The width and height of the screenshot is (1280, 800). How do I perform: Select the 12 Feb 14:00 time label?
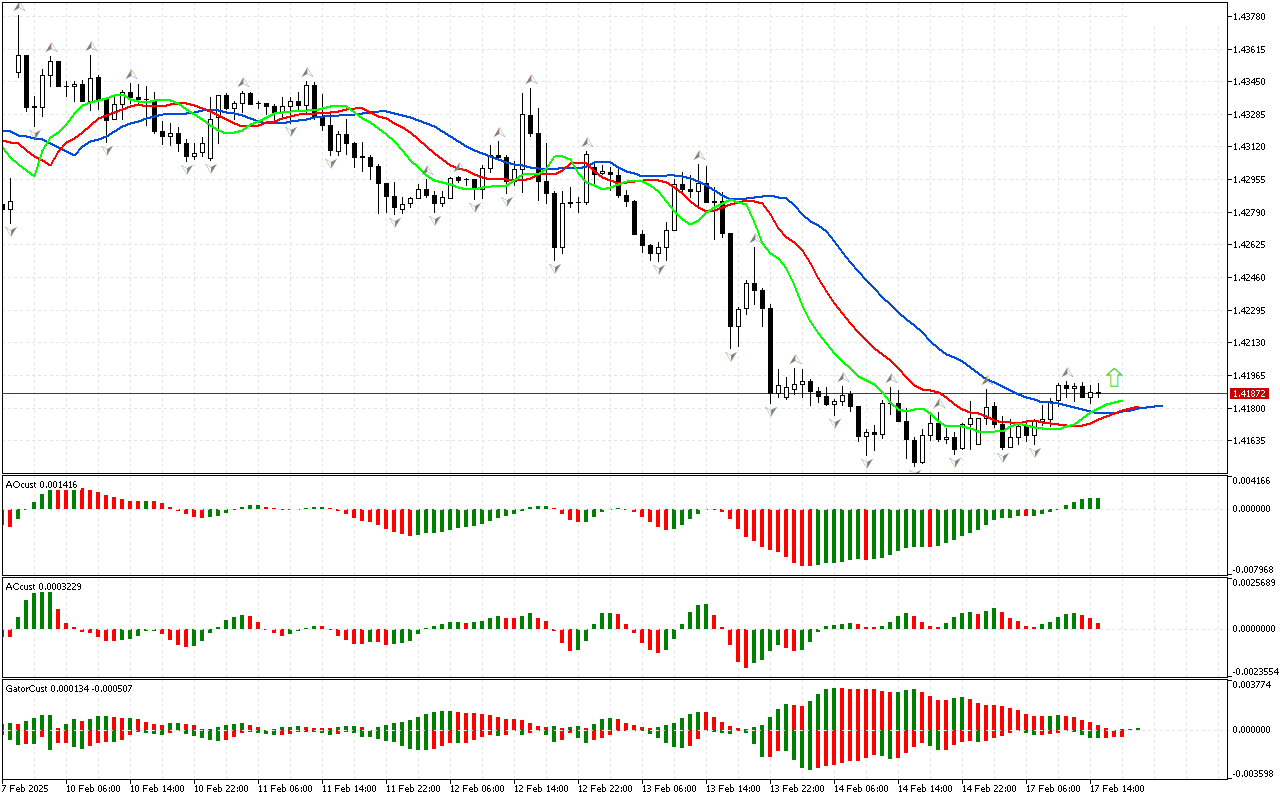tap(540, 789)
